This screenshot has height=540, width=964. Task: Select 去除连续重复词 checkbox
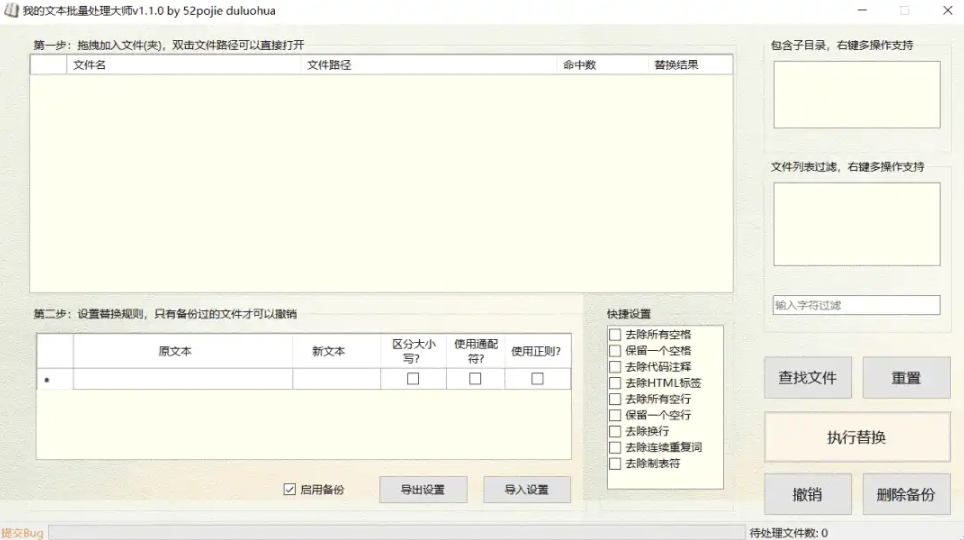click(615, 447)
